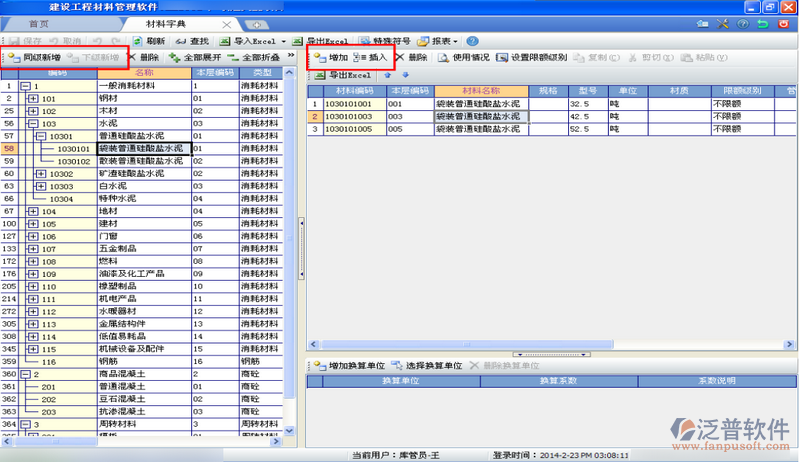This screenshot has width=800, height=462.
Task: Click the 刷新 refresh toolbar button
Action: [x=148, y=41]
